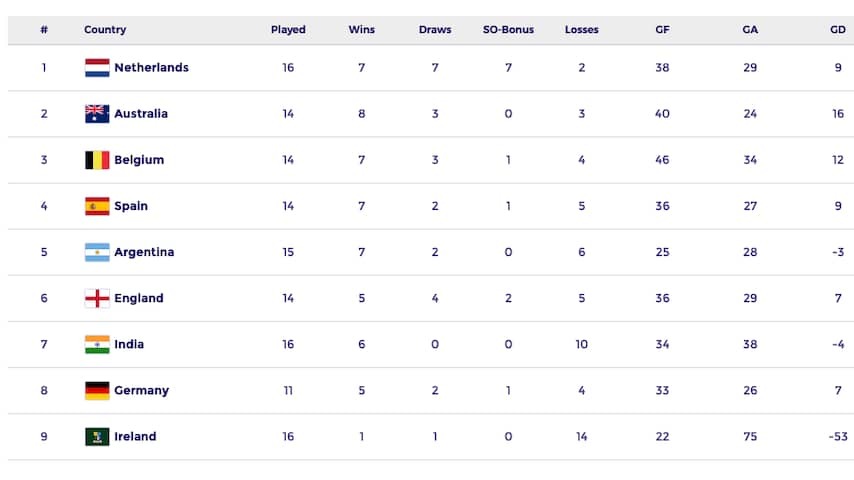Click the Ireland flag icon

coord(97,436)
